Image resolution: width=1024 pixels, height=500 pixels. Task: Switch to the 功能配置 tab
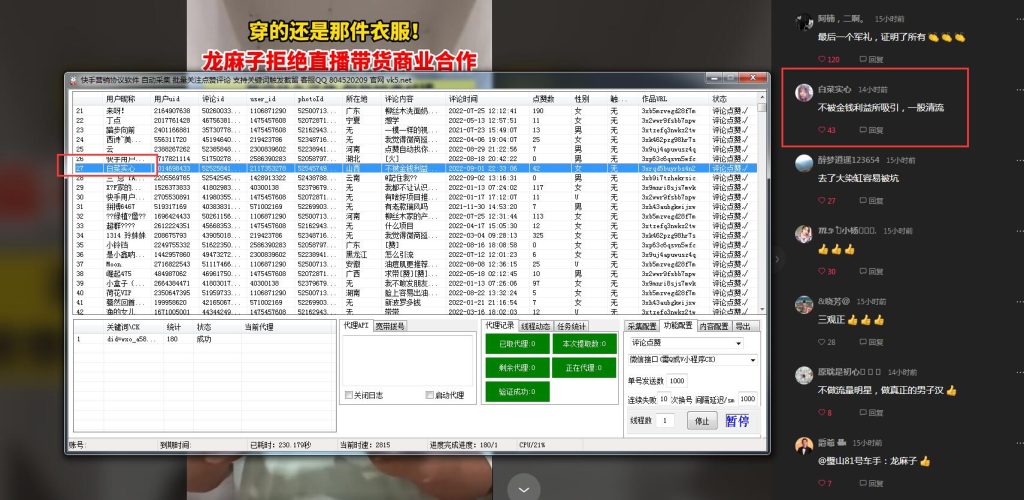click(x=677, y=326)
